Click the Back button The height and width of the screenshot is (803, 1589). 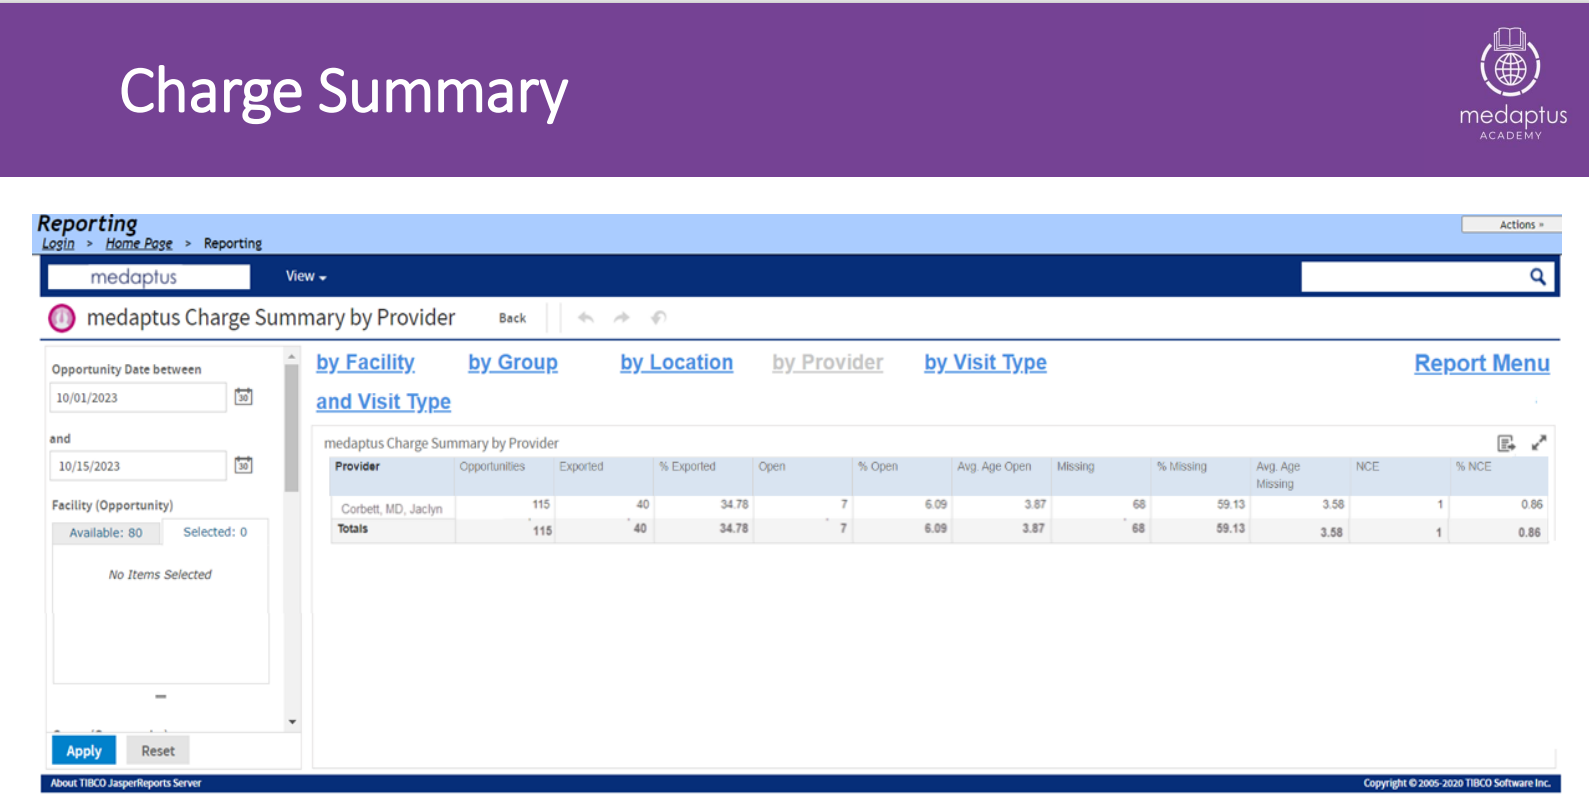512,318
